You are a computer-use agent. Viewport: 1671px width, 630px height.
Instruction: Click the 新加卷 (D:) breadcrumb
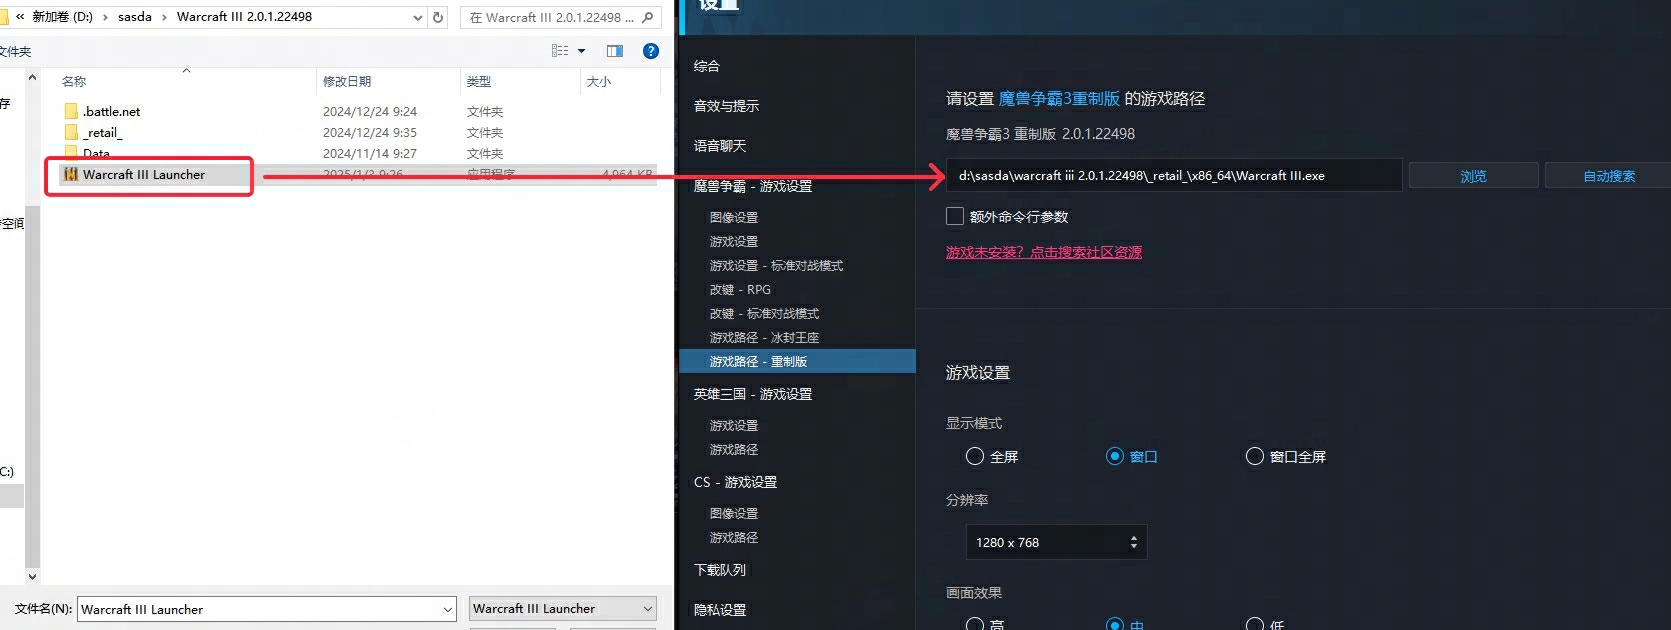pyautogui.click(x=63, y=17)
